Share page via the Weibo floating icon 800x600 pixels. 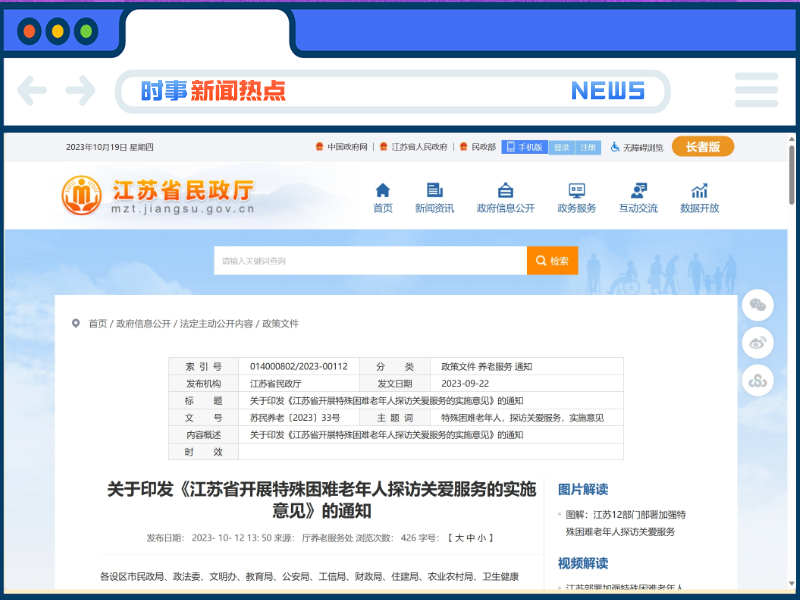pos(757,343)
